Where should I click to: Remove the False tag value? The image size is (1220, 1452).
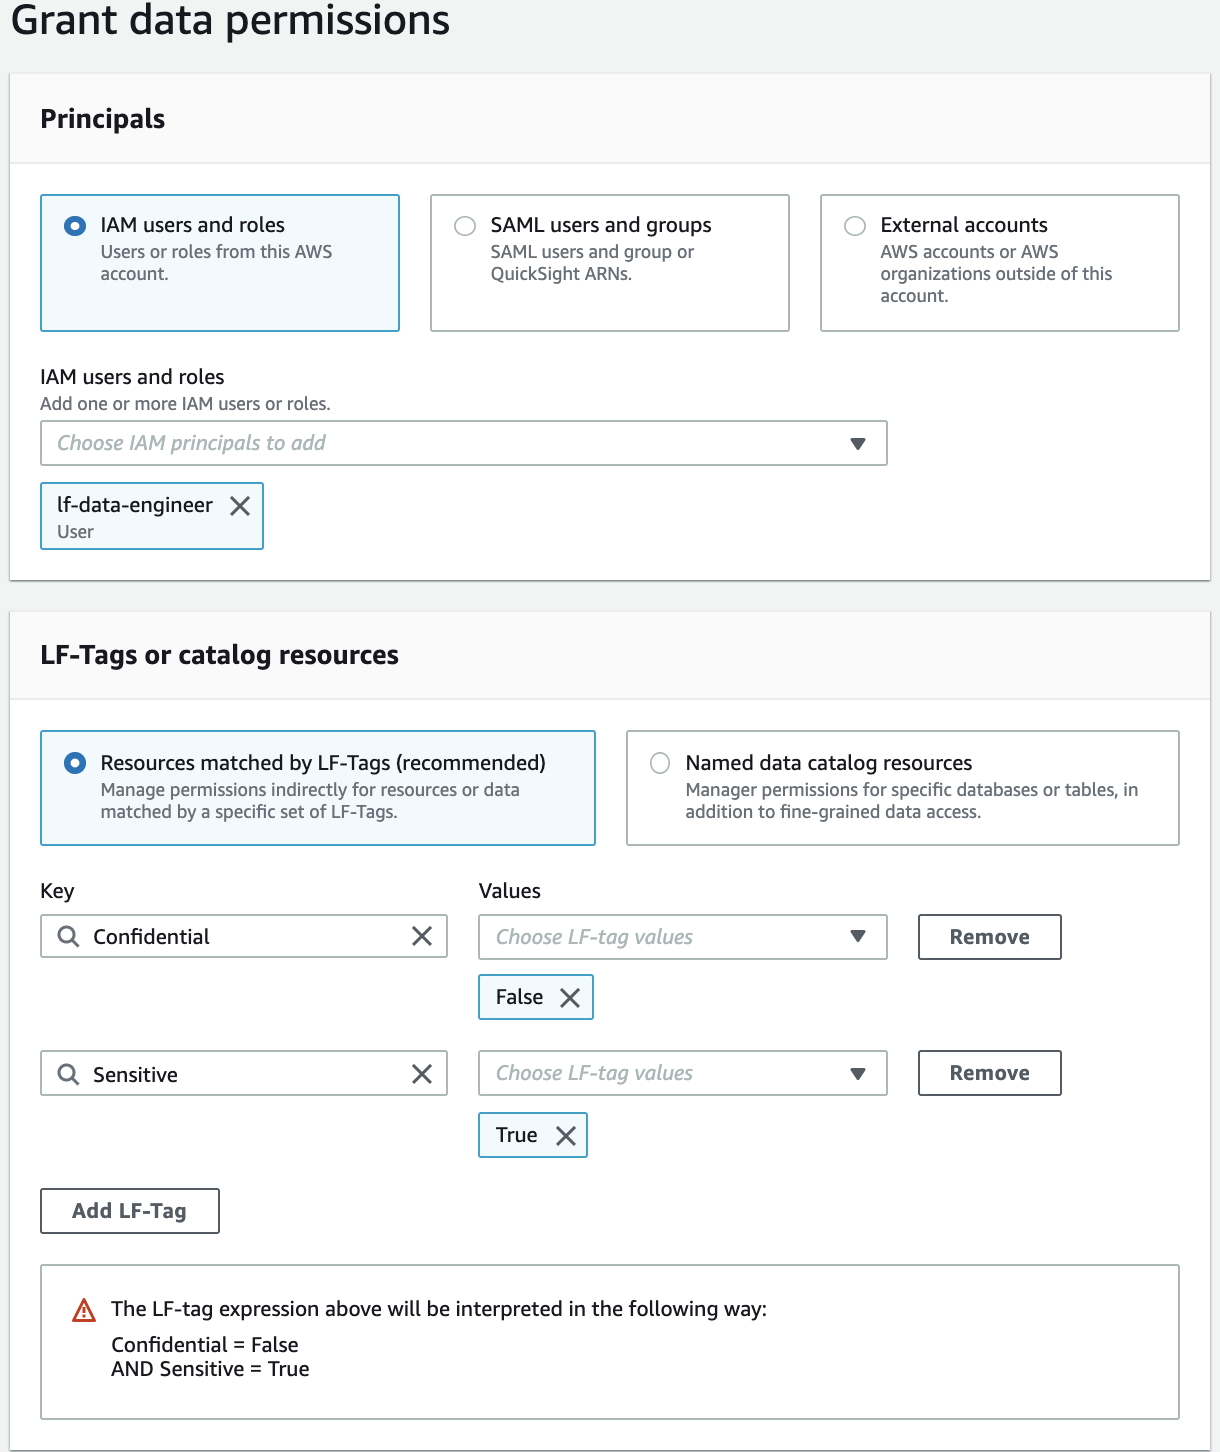[570, 998]
